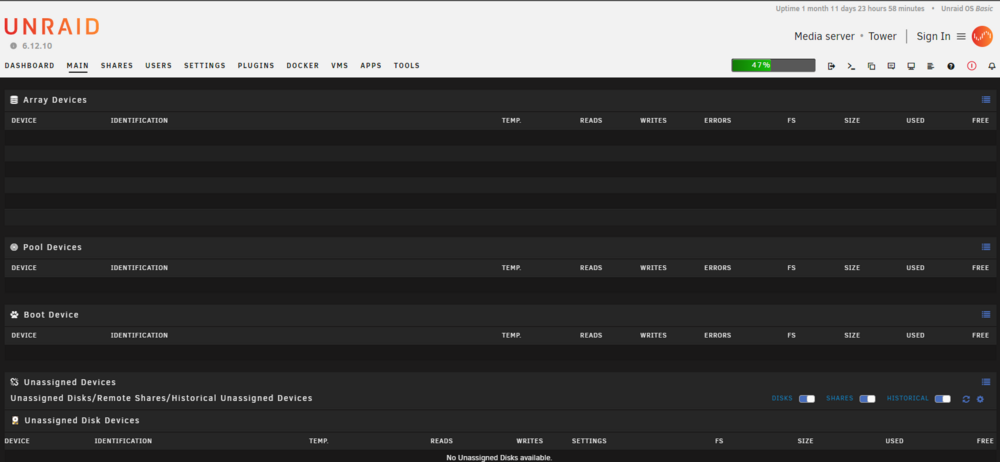
Task: Open the system log icon
Action: tap(930, 66)
